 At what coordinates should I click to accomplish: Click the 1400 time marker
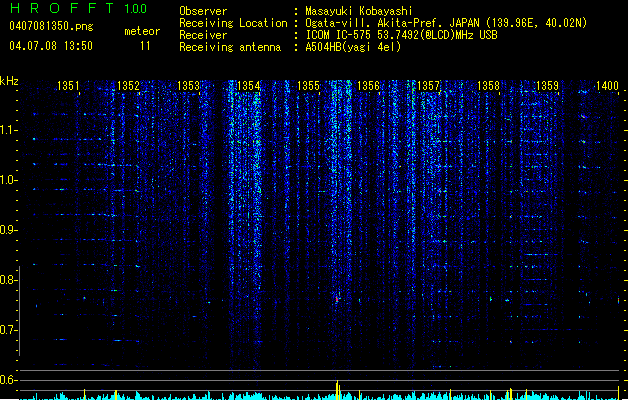tap(607, 86)
